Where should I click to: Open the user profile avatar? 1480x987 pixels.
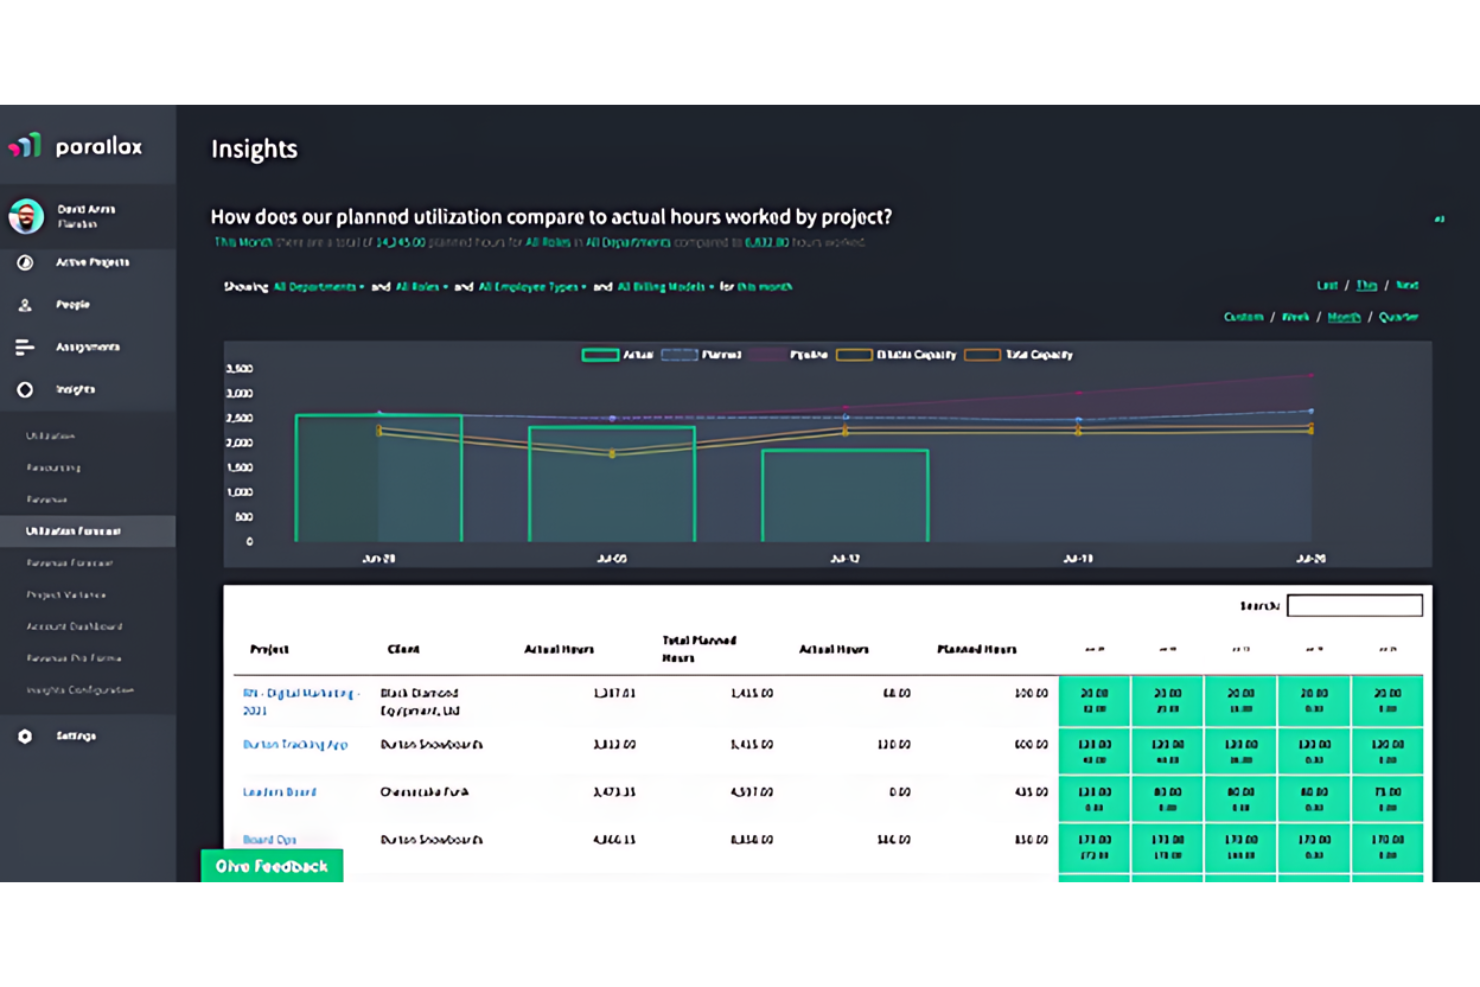26,216
